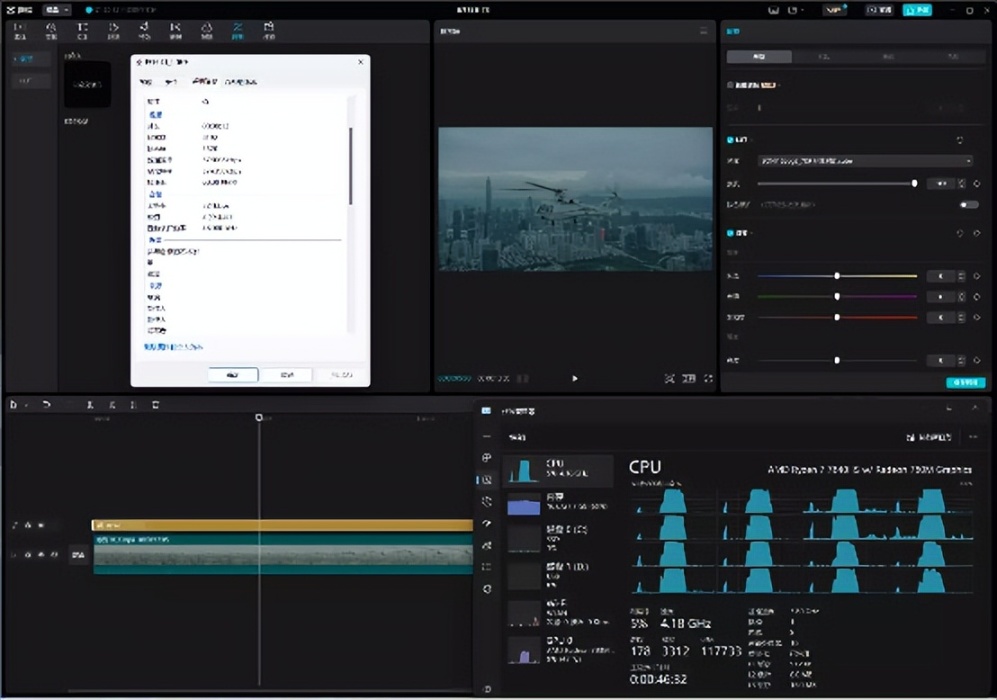The width and height of the screenshot is (997, 700).
Task: Click the undo icon in timeline toolbar
Action: 46,405
